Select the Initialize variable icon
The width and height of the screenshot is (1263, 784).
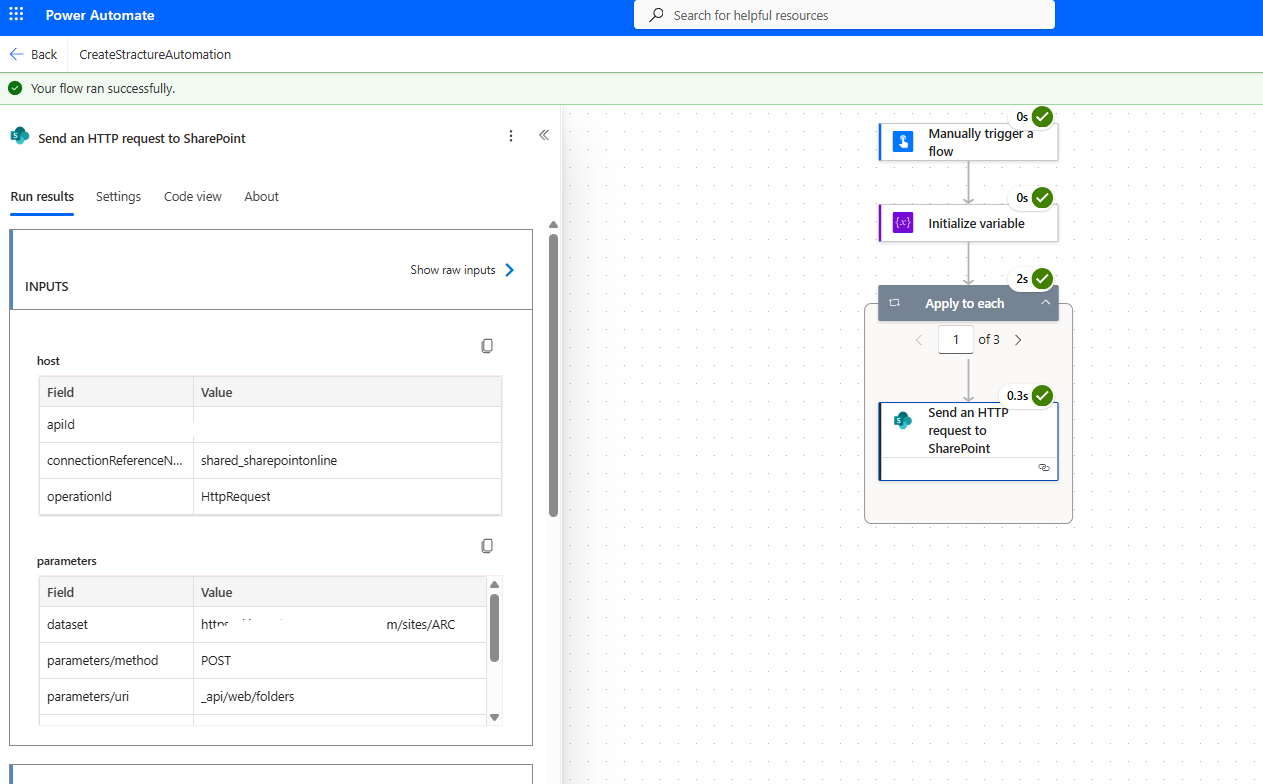point(902,223)
